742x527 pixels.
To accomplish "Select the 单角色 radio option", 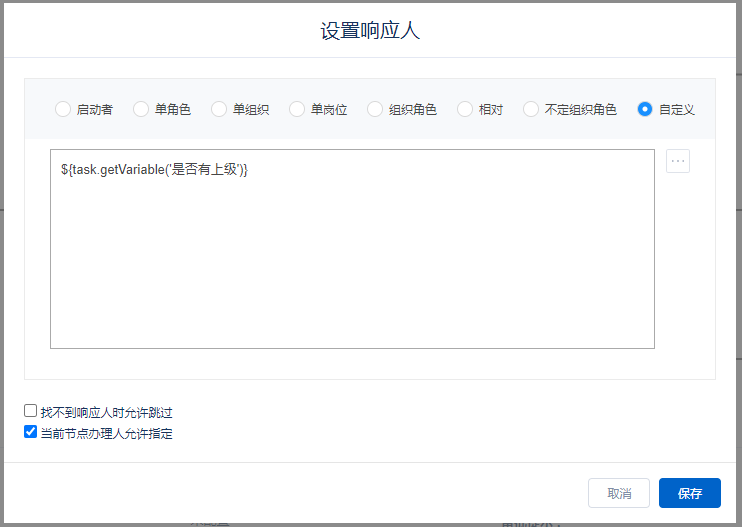I will (141, 109).
